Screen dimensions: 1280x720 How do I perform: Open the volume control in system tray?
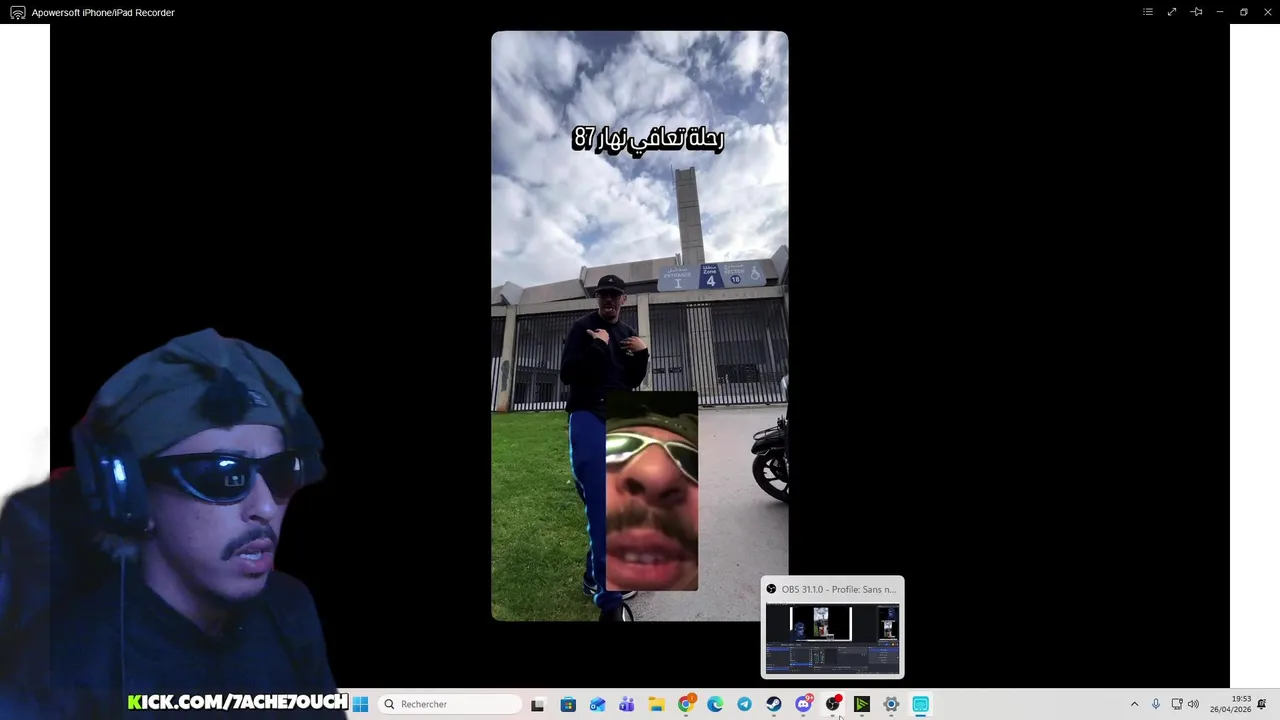pos(1193,704)
